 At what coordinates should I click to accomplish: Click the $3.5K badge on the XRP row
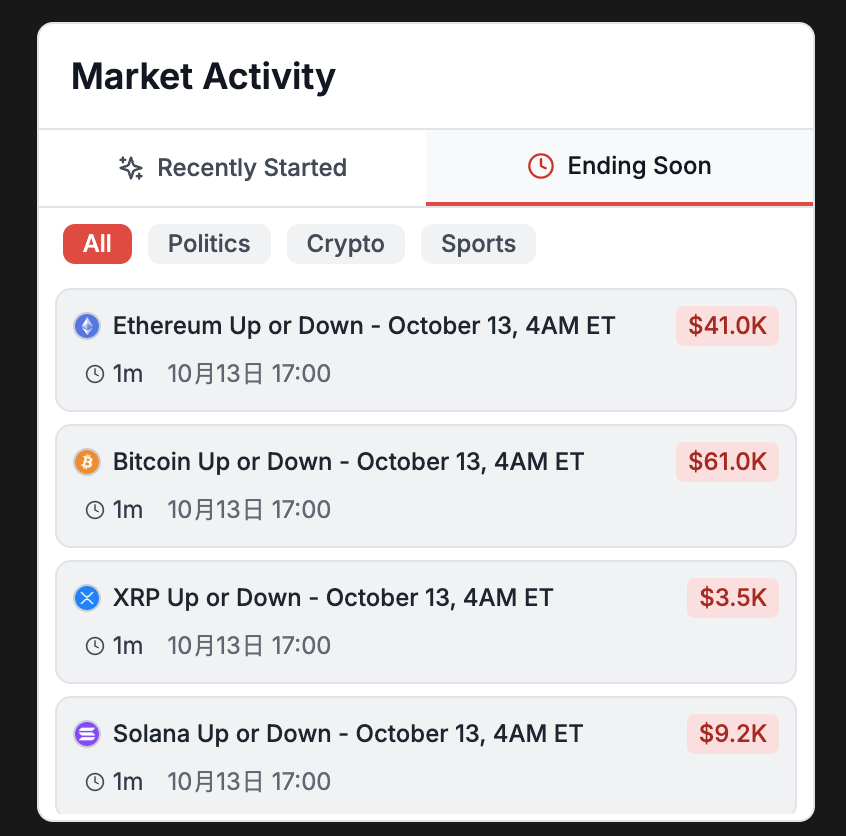[x=733, y=597]
